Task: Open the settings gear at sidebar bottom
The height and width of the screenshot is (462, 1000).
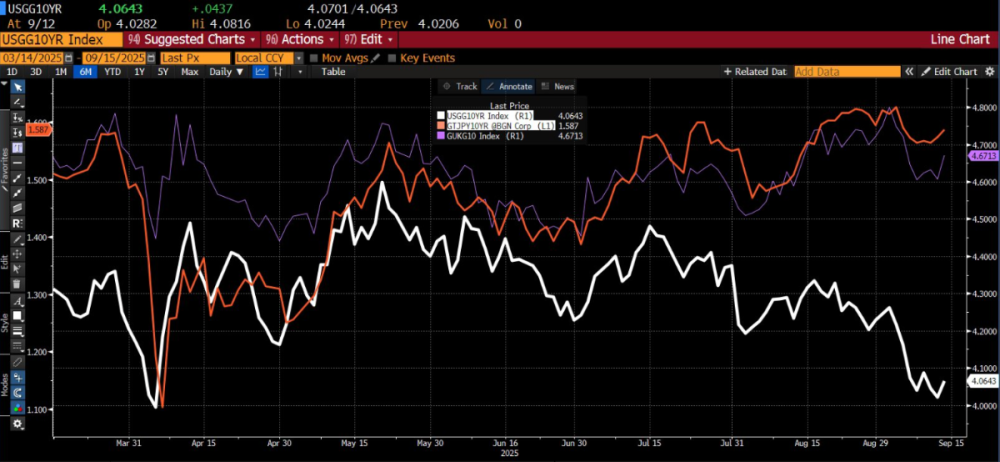Action: pyautogui.click(x=17, y=424)
